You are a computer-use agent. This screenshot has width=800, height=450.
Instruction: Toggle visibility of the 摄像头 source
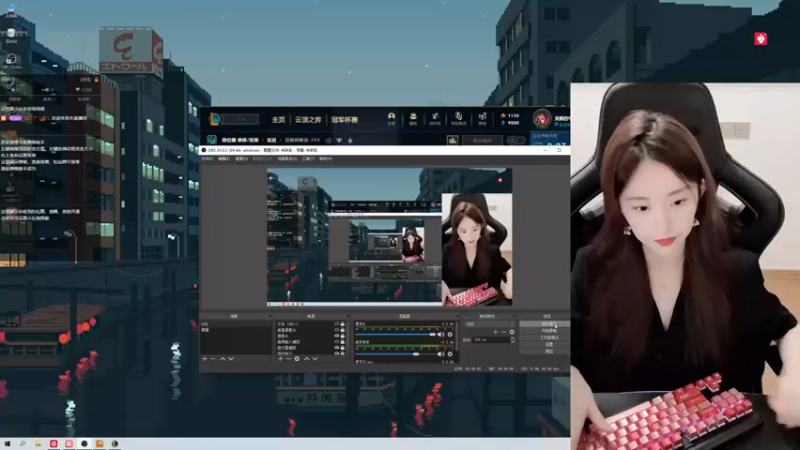(x=336, y=336)
